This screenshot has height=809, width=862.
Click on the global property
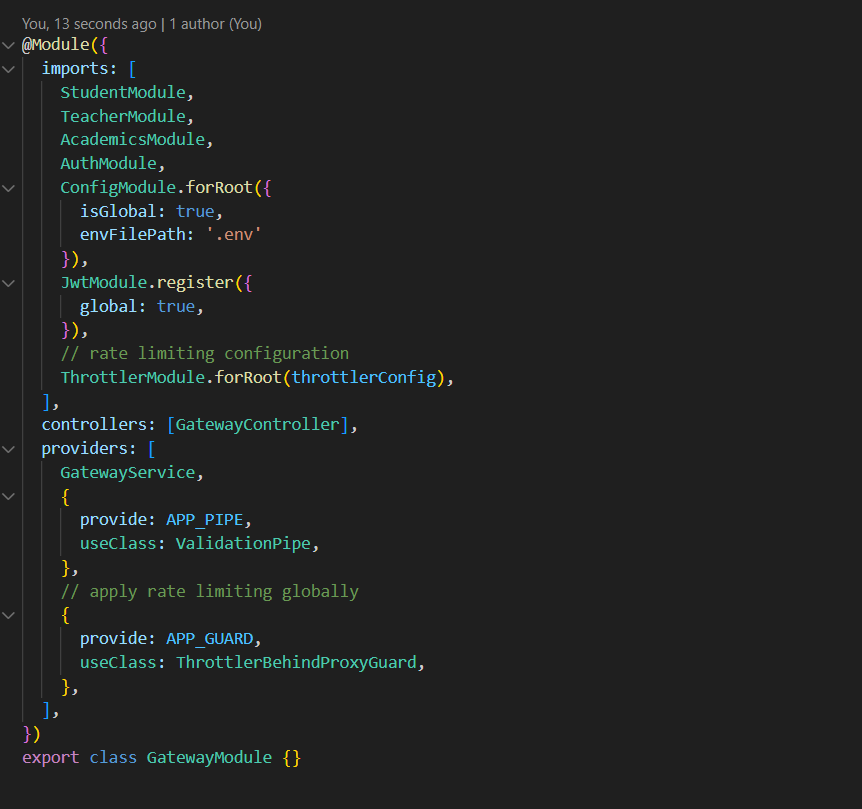pyautogui.click(x=108, y=307)
